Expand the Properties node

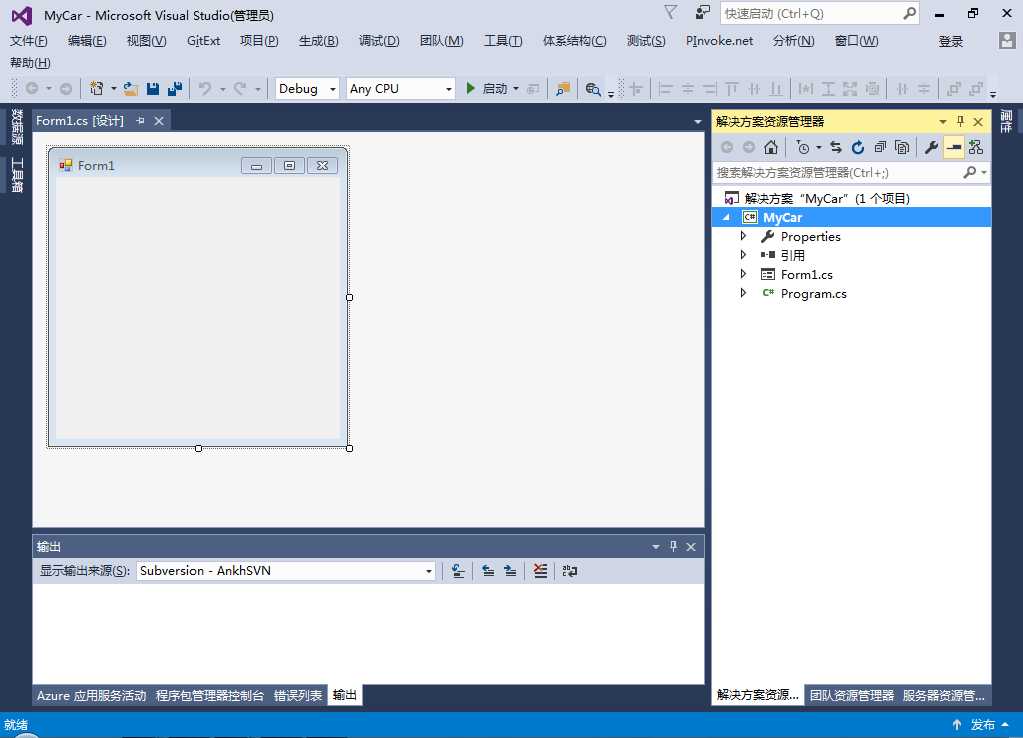click(x=743, y=236)
